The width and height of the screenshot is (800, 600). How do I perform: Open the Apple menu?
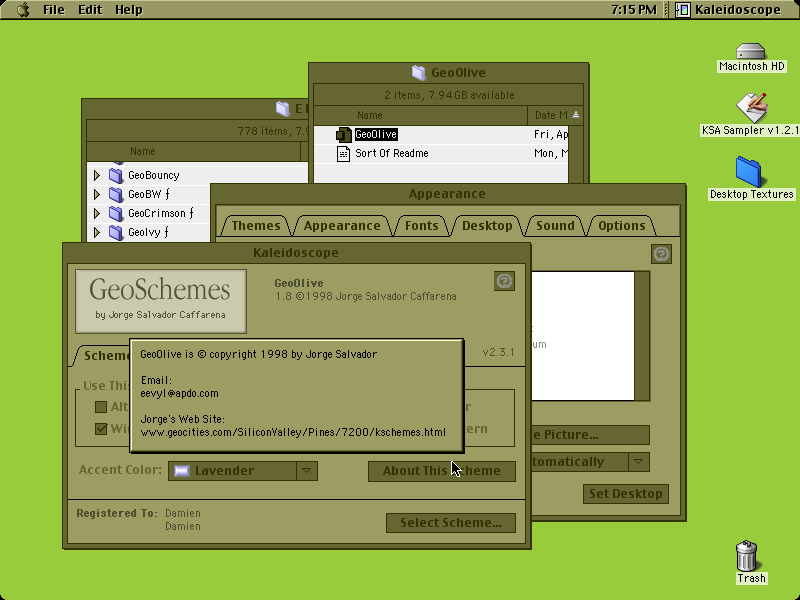[23, 10]
